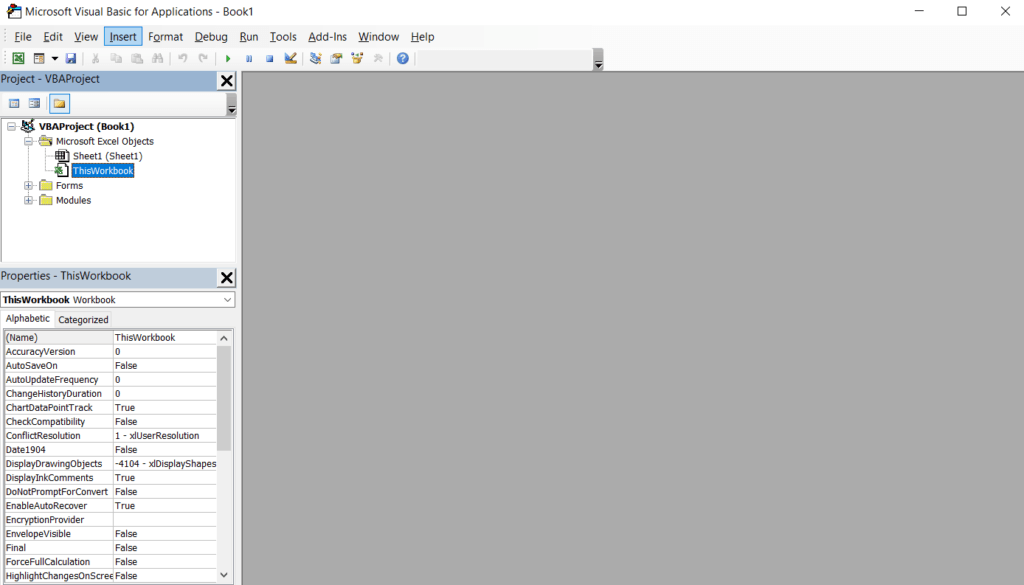Run macro with green play icon
Screen dimensions: 1024x585
pyautogui.click(x=228, y=59)
